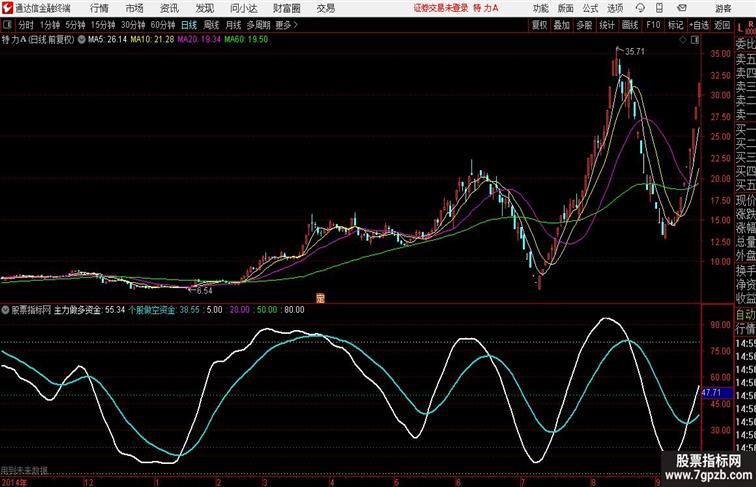Image resolution: width=756 pixels, height=487 pixels.
Task: Open the 公式 menu
Action: click(590, 8)
